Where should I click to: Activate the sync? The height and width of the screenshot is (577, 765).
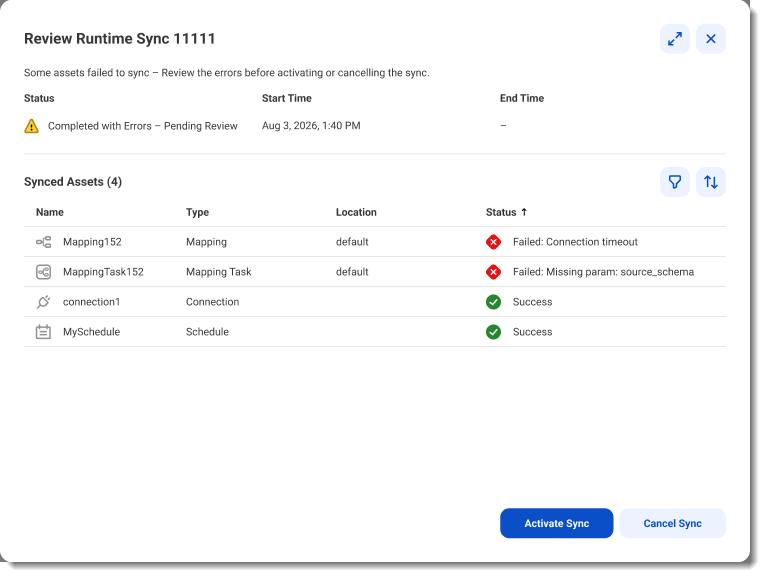[556, 523]
